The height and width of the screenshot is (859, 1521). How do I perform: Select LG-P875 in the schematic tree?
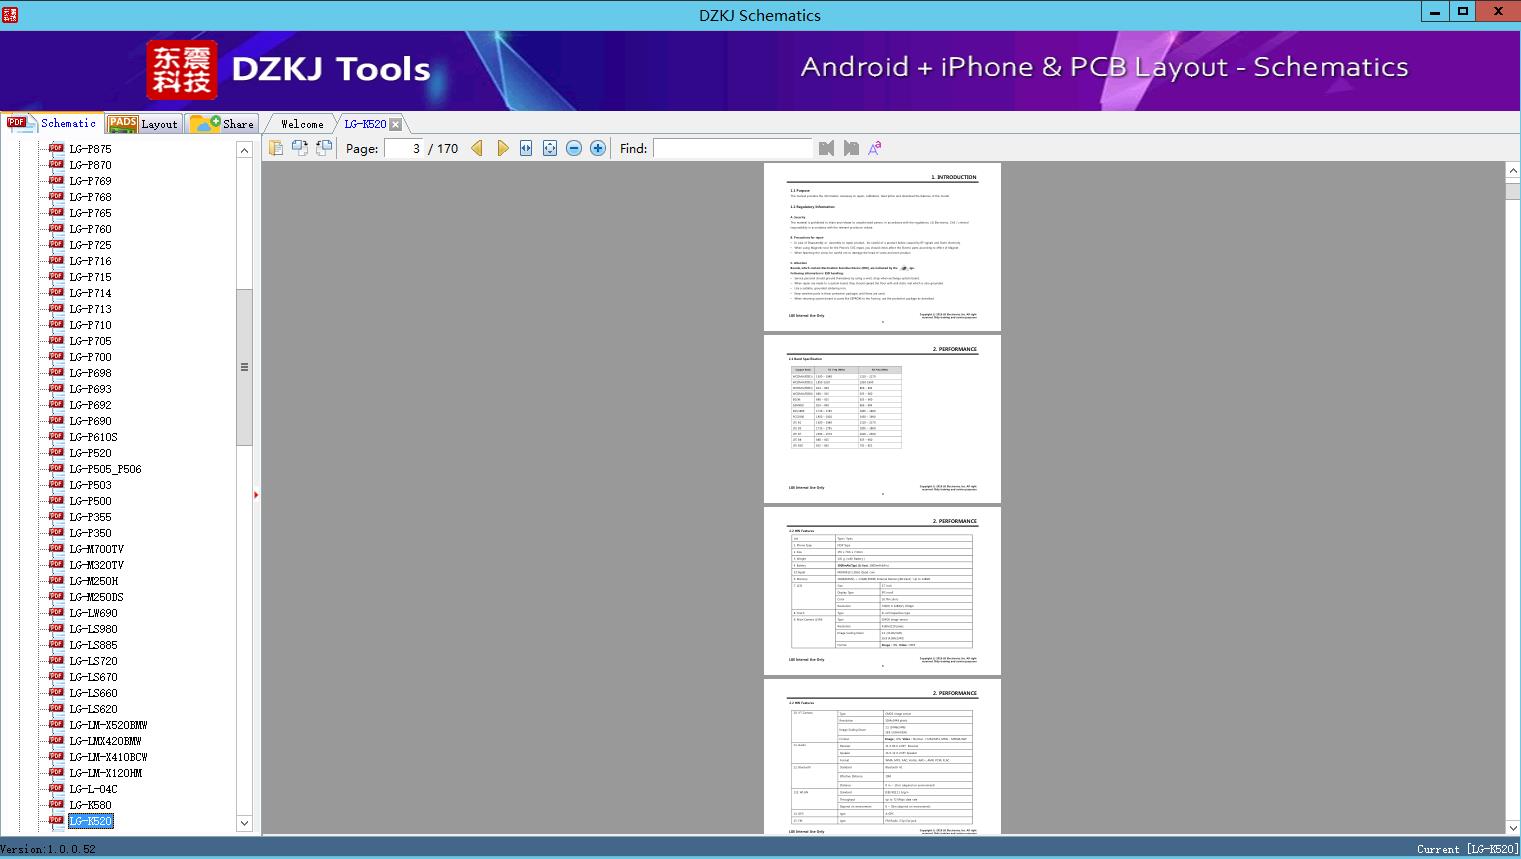point(90,149)
